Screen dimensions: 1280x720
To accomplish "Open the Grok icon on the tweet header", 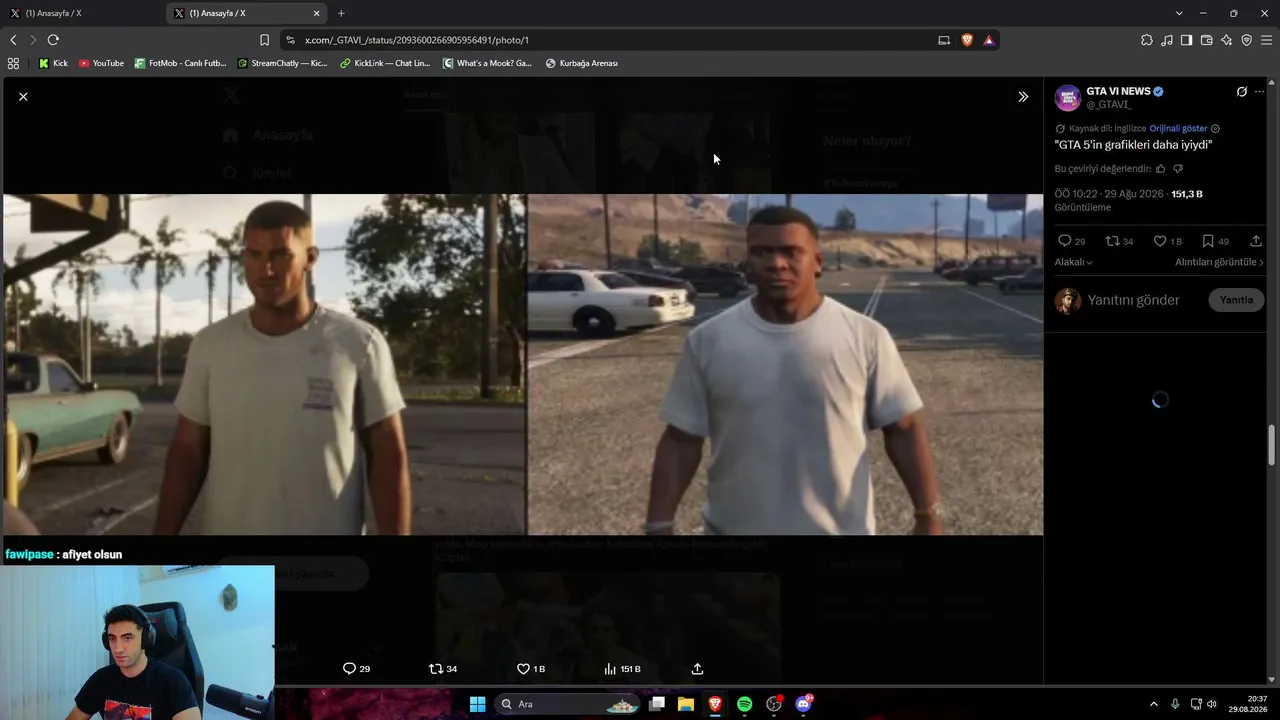I will (x=1241, y=92).
